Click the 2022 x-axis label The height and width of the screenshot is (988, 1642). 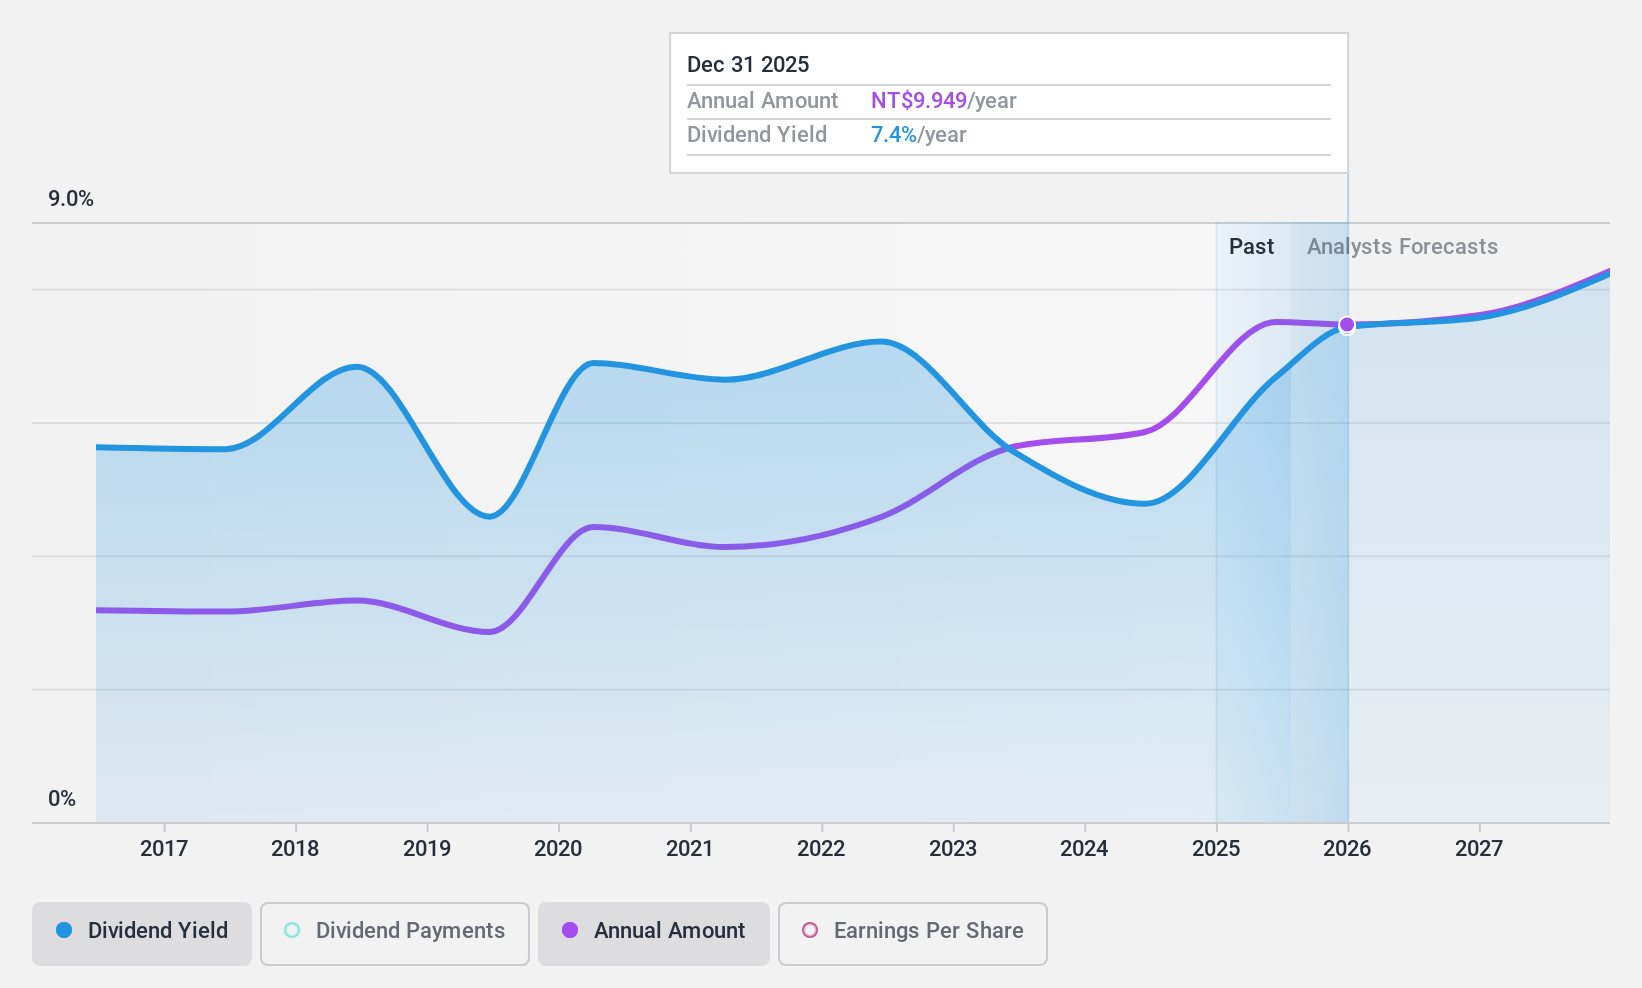821,849
